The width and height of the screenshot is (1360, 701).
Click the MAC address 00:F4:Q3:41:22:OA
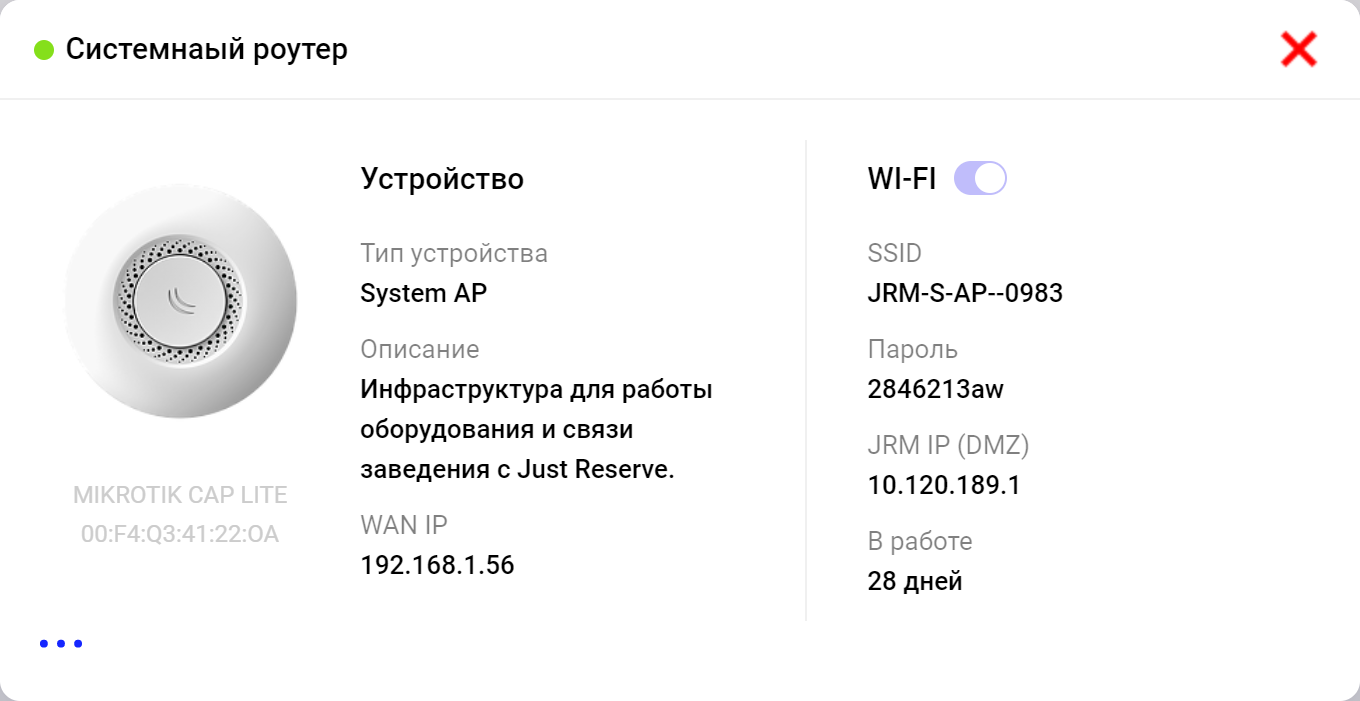tap(180, 535)
